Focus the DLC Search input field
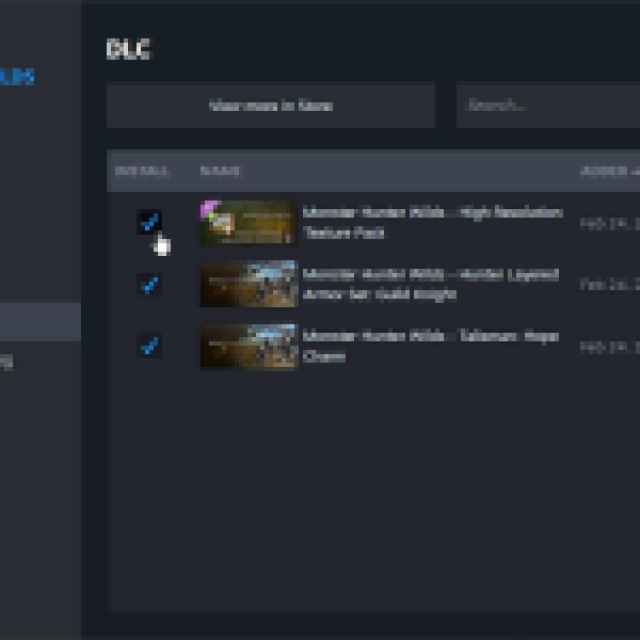The height and width of the screenshot is (640, 640). coord(545,105)
